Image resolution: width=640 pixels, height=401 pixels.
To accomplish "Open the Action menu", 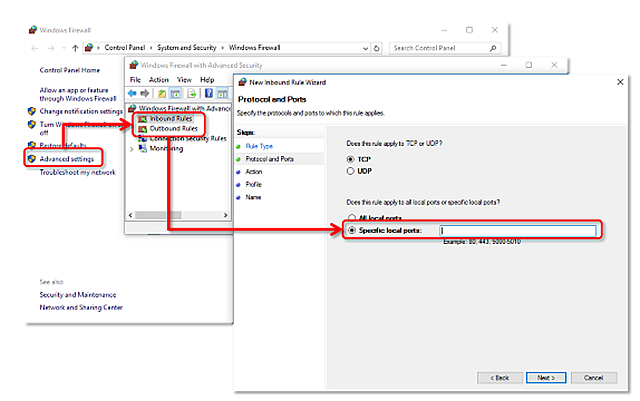I will [159, 79].
